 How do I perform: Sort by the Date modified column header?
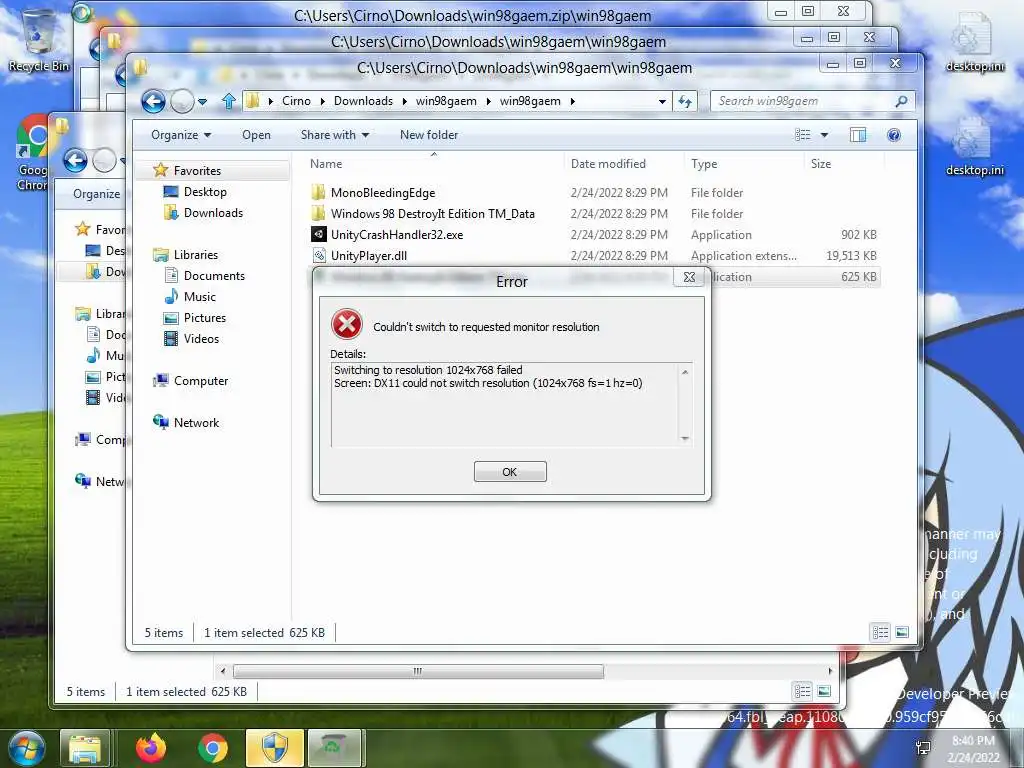[608, 164]
